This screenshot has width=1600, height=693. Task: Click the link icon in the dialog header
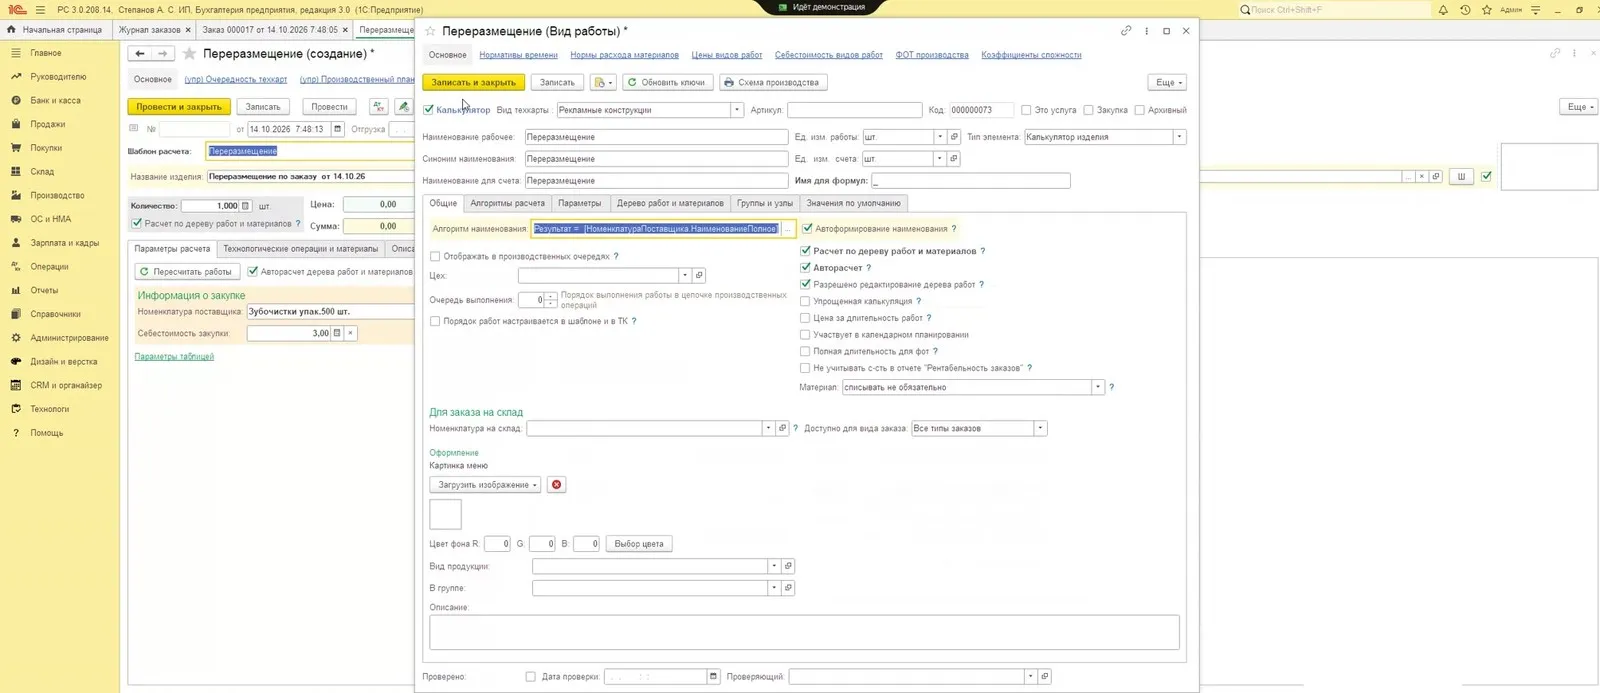pos(1126,31)
